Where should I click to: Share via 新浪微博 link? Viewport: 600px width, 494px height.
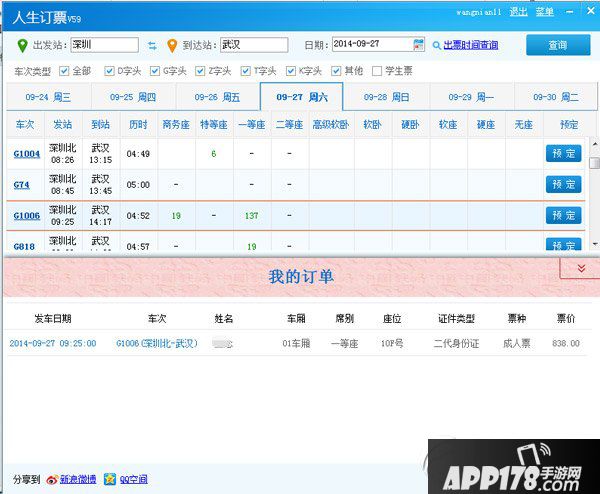point(78,479)
